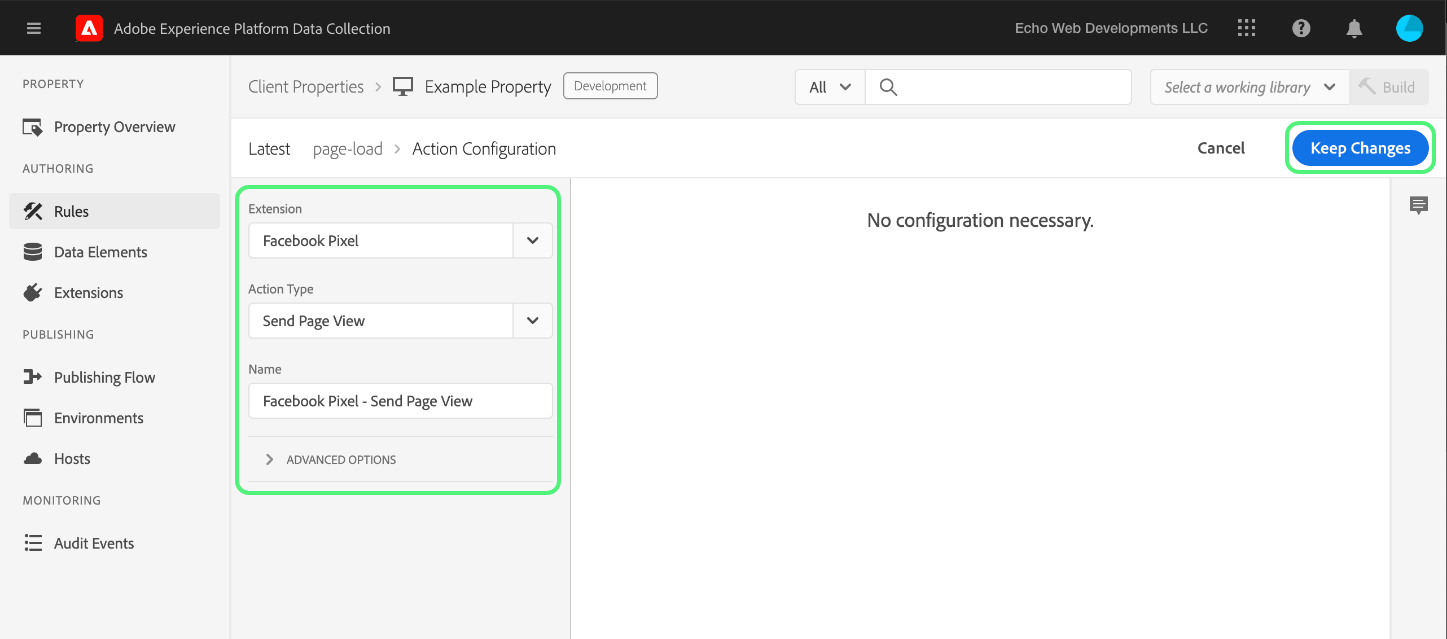Image resolution: width=1447 pixels, height=639 pixels.
Task: Expand the Action Type dropdown
Action: tap(532, 320)
